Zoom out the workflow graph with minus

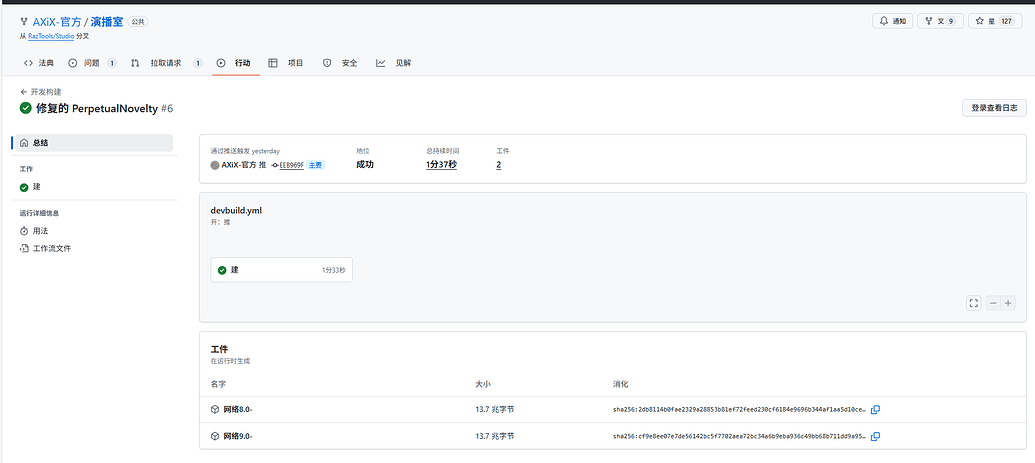pos(993,303)
